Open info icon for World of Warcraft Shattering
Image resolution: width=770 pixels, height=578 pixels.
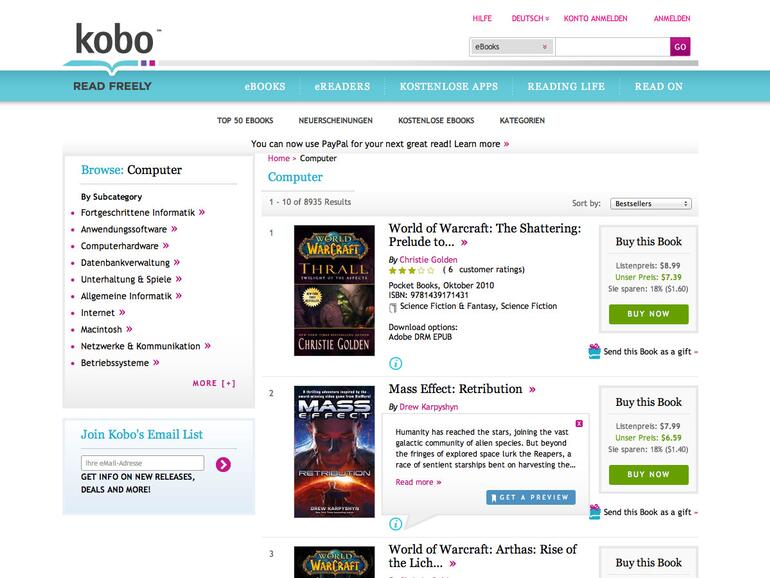[x=395, y=363]
